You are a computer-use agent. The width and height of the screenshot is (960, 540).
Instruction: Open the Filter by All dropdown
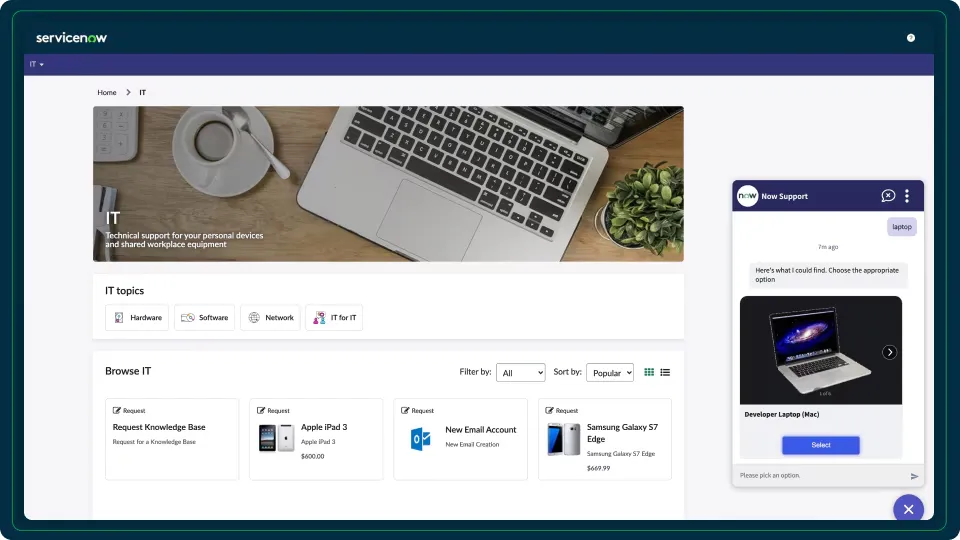point(520,373)
